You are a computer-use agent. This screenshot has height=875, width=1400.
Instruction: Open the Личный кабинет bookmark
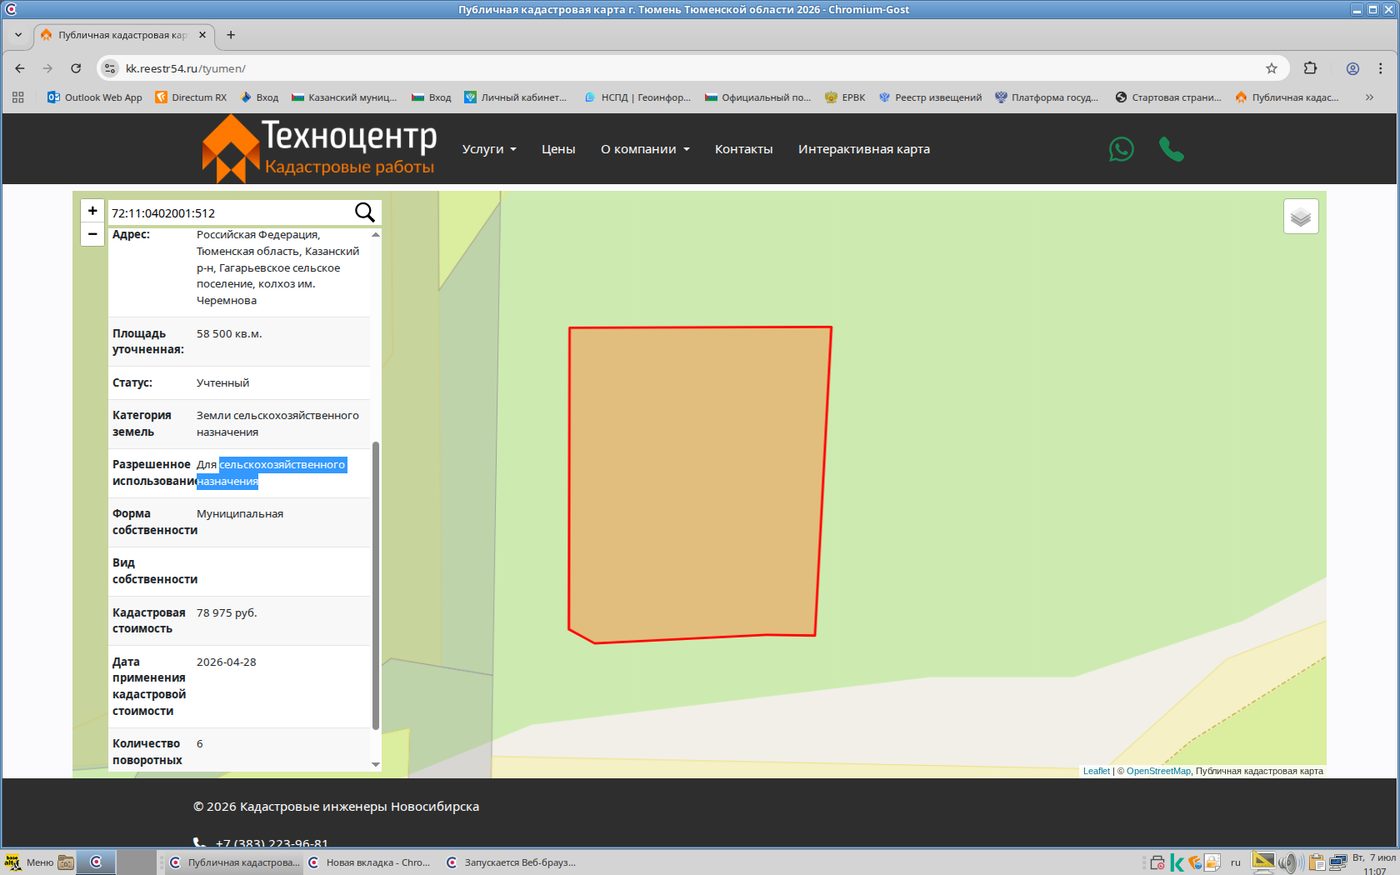tap(515, 97)
